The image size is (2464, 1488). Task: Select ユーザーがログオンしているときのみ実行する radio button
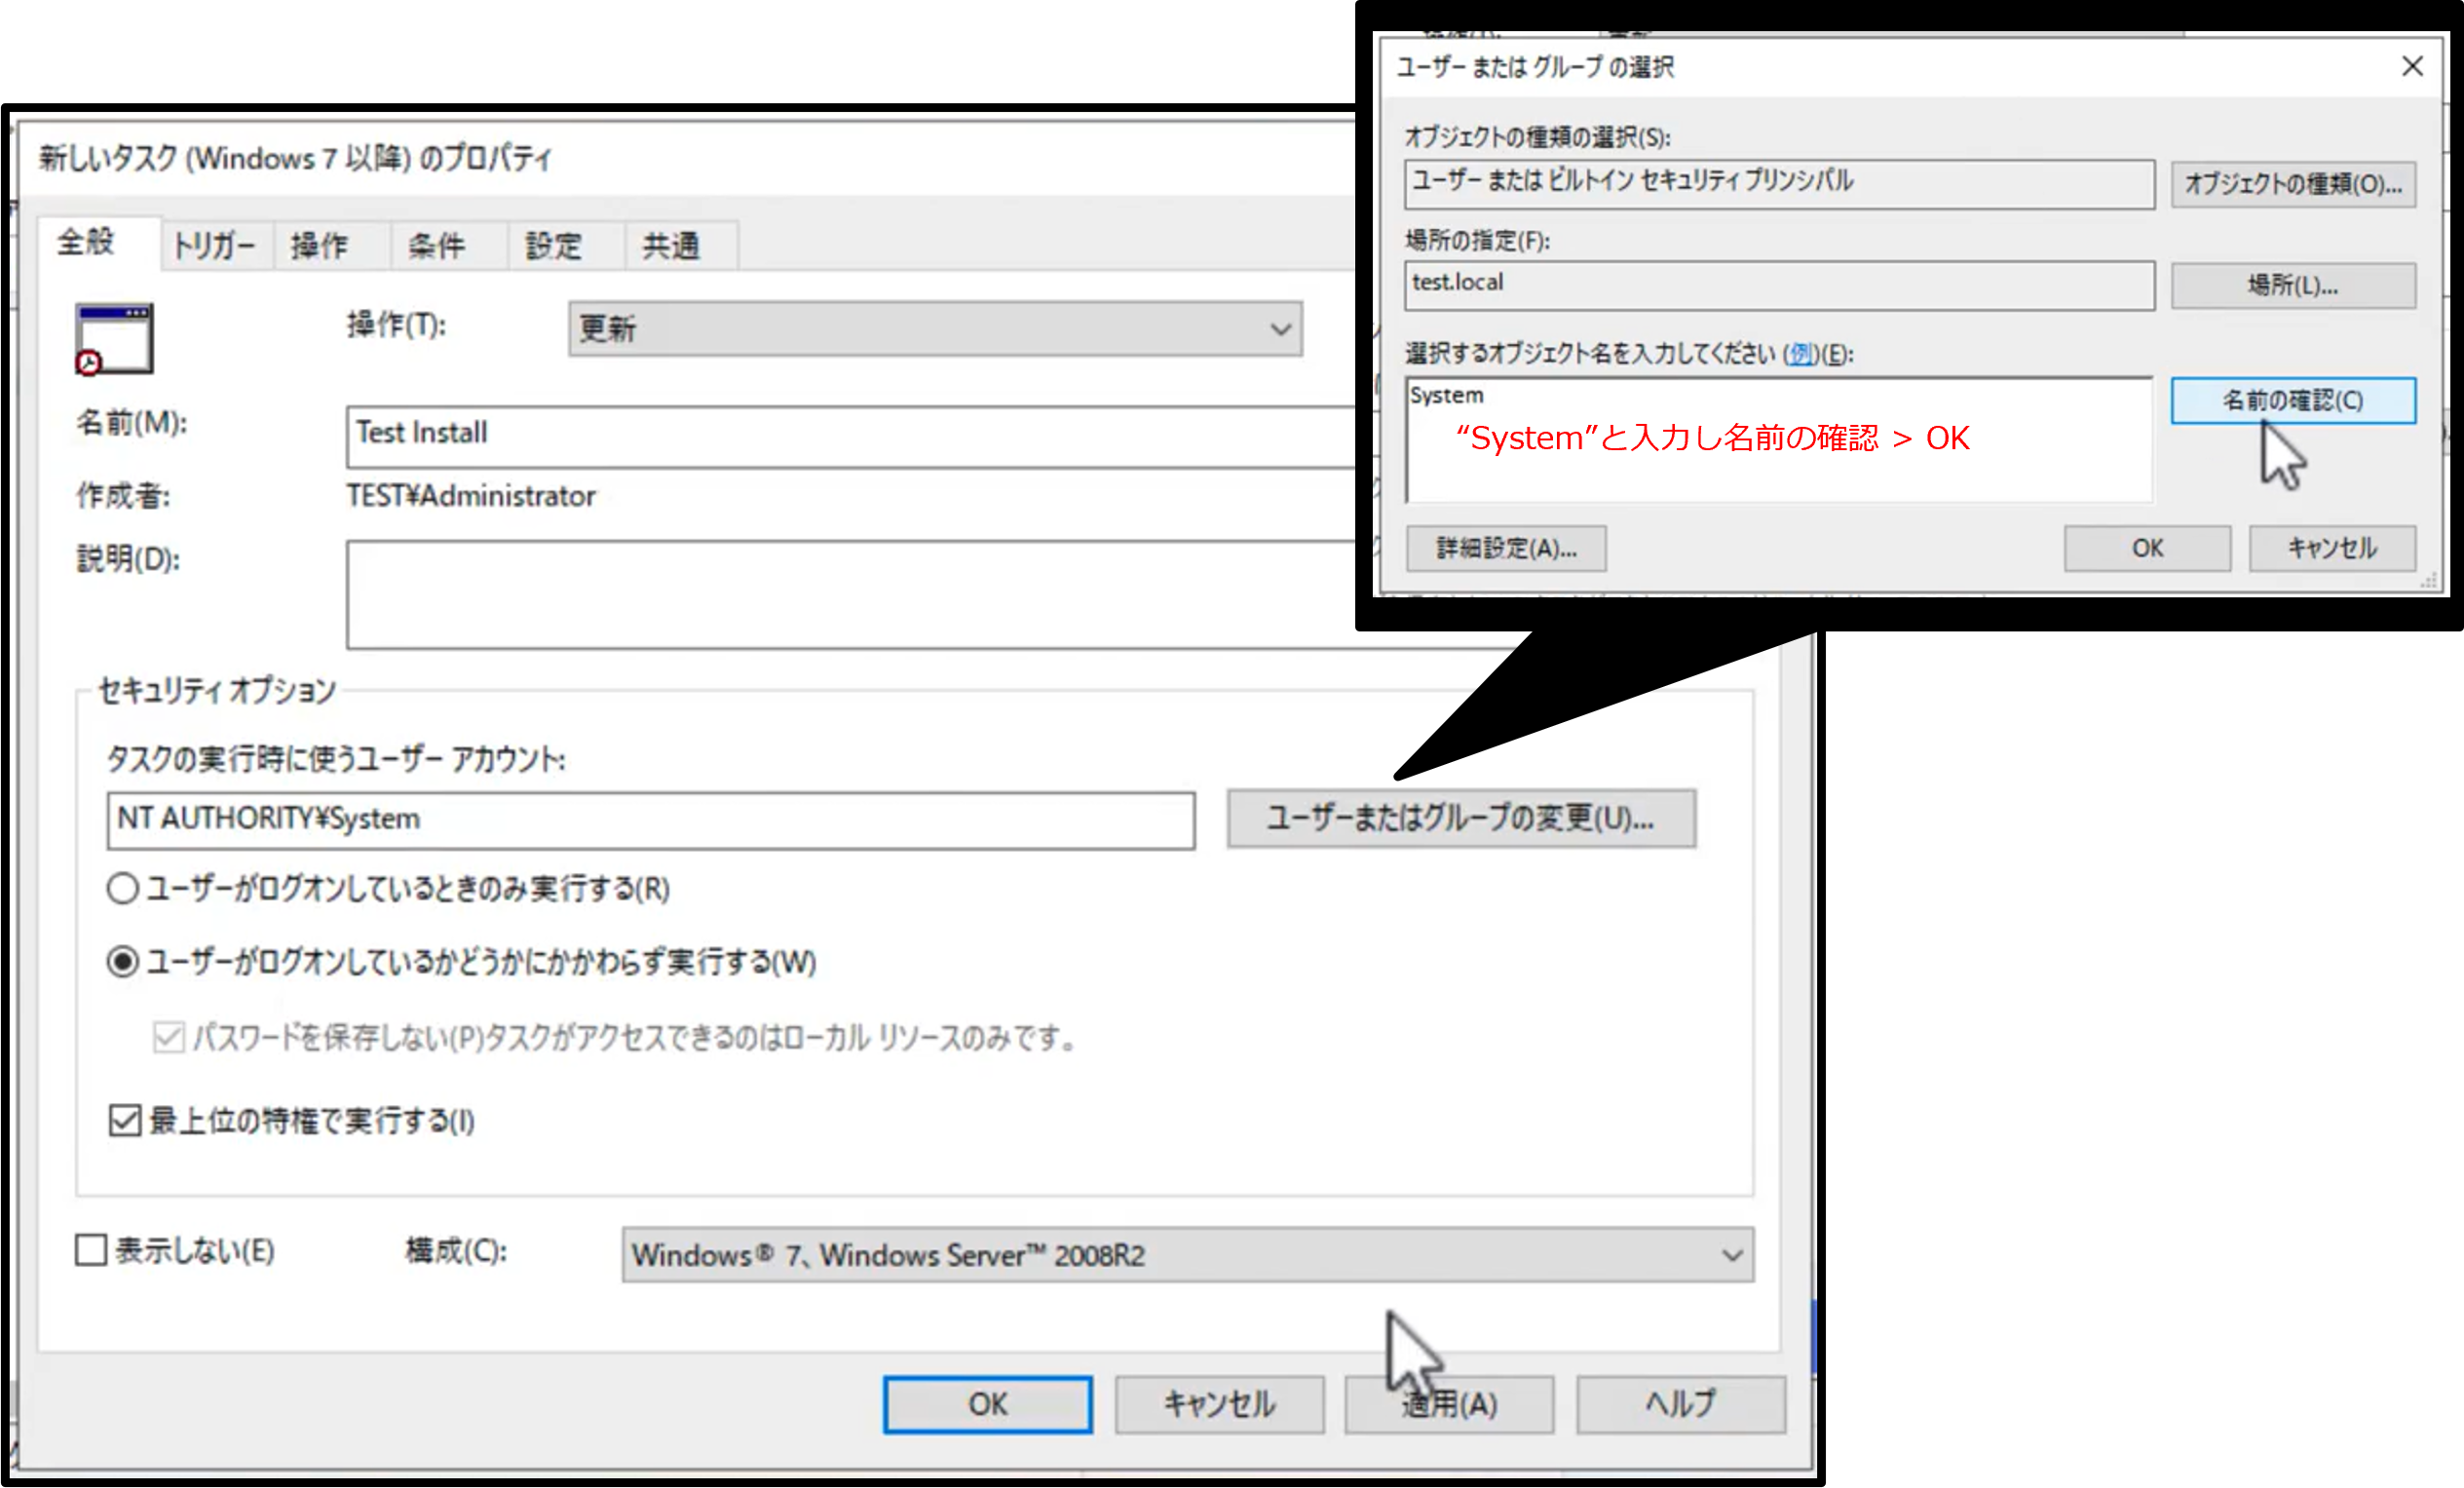122,888
